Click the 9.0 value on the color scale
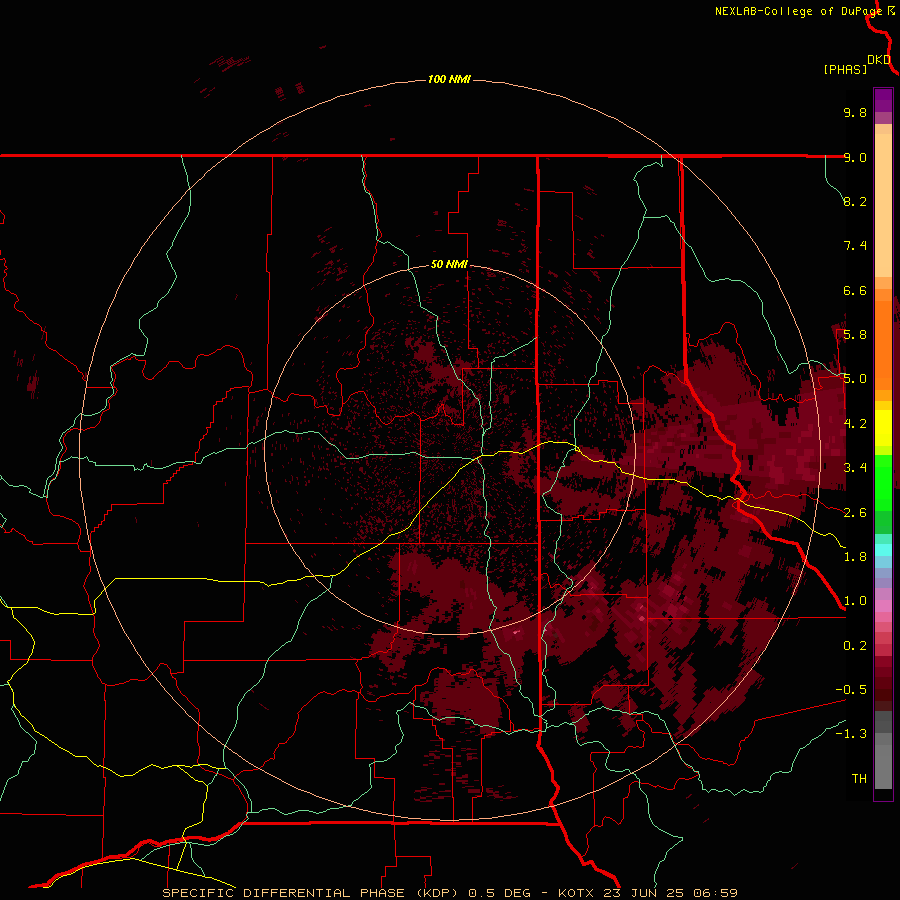The width and height of the screenshot is (900, 900). (855, 157)
